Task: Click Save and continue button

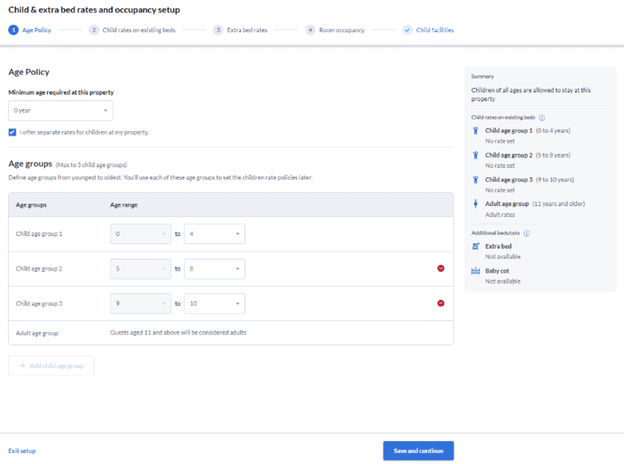Action: [x=418, y=451]
